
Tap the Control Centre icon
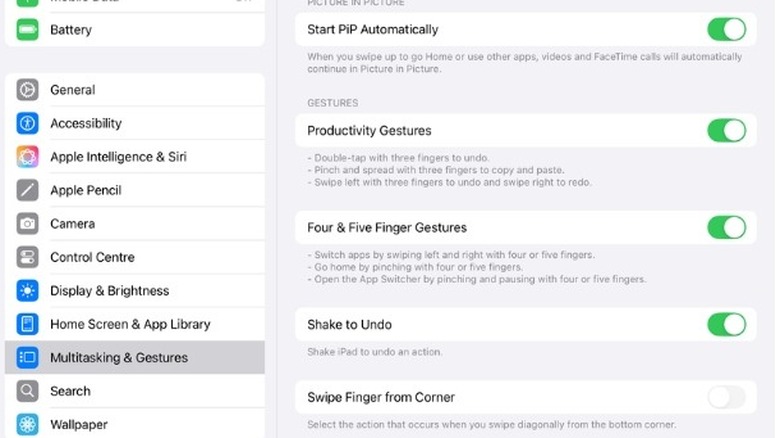(28, 258)
